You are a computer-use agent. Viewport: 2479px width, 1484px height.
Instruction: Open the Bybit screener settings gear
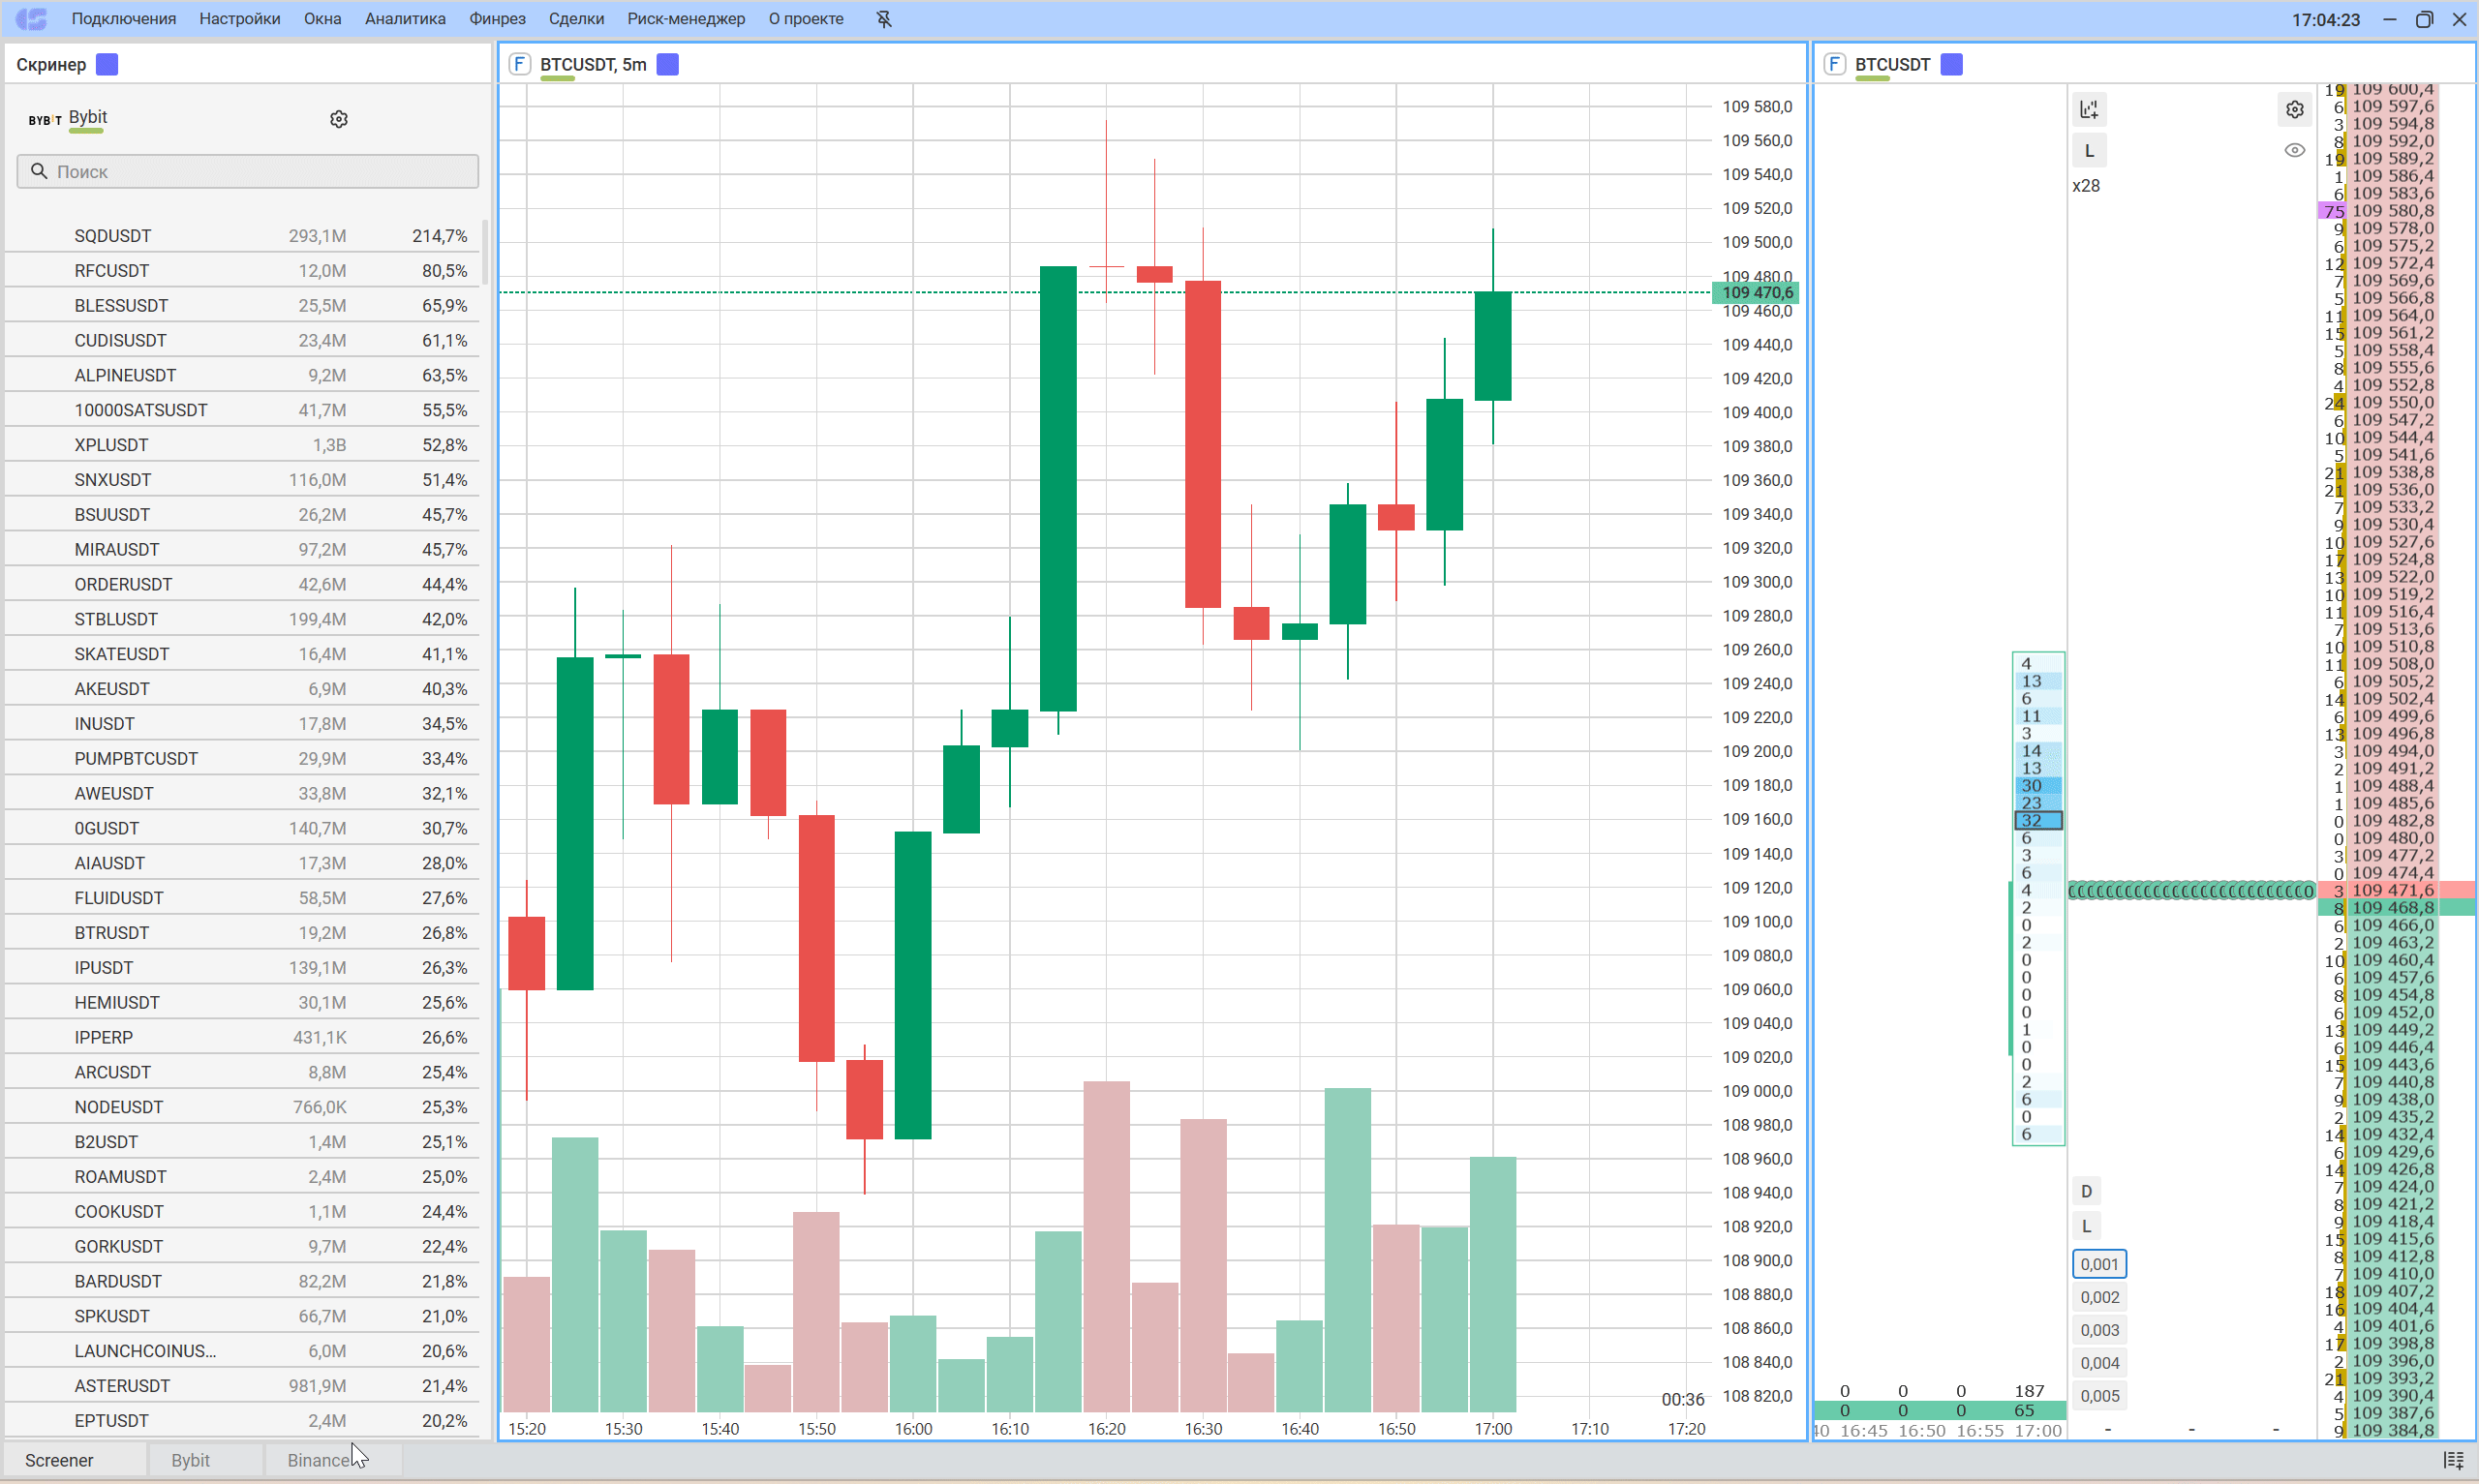pos(339,119)
